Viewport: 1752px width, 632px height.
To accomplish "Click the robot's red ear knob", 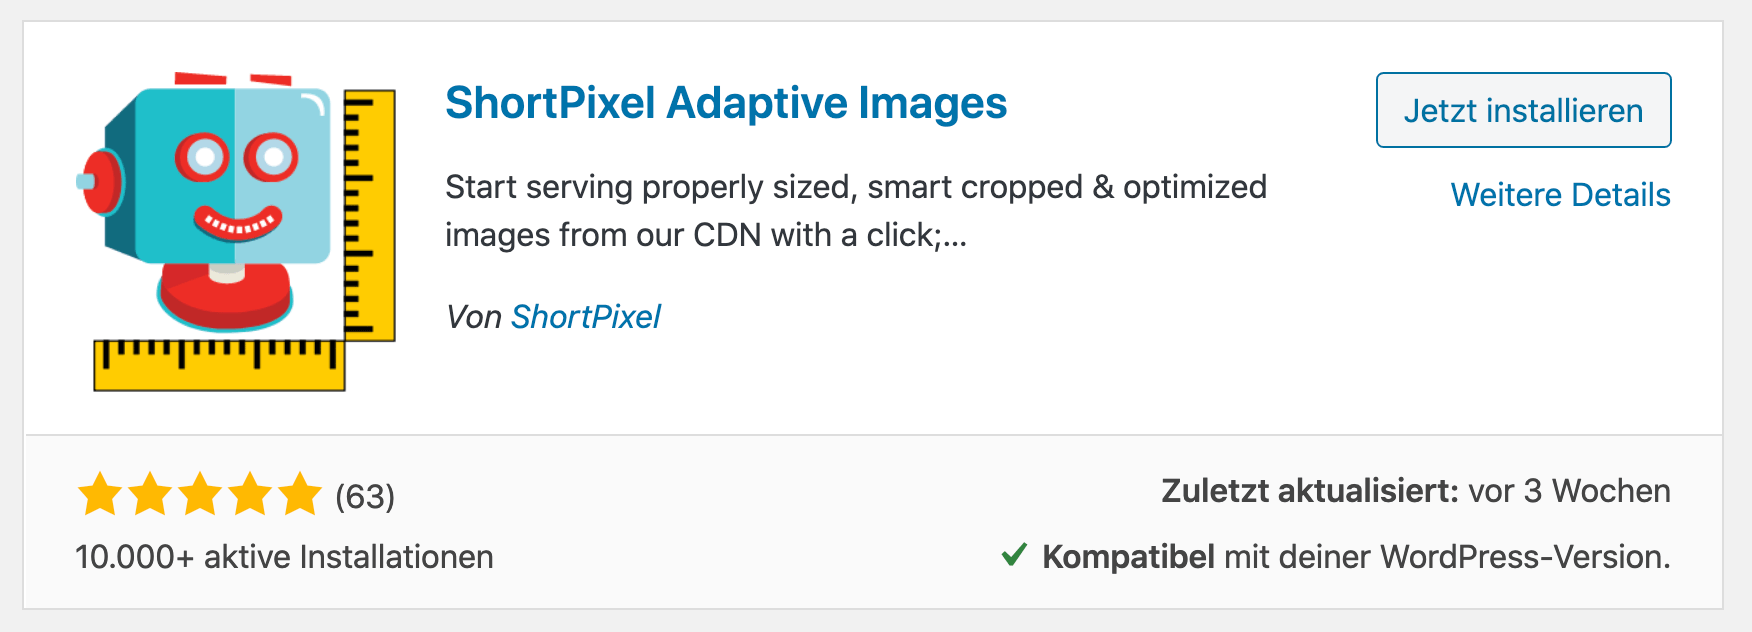I will pyautogui.click(x=99, y=183).
